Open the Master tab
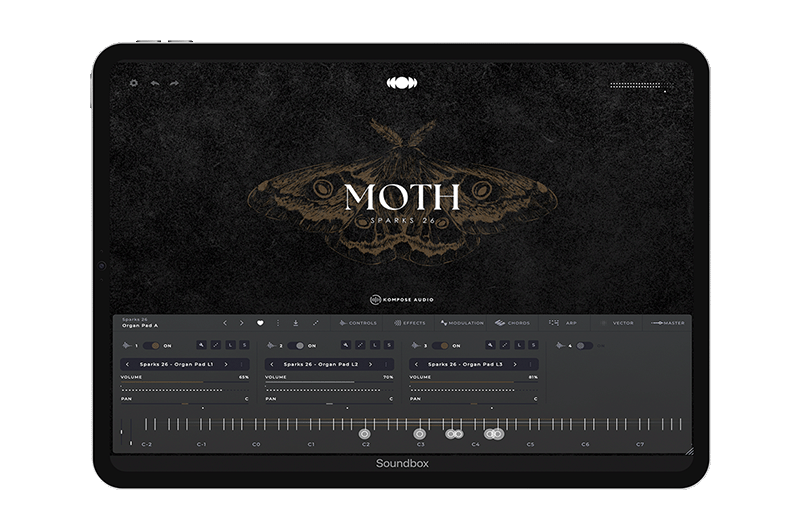800x530 pixels. [668, 323]
